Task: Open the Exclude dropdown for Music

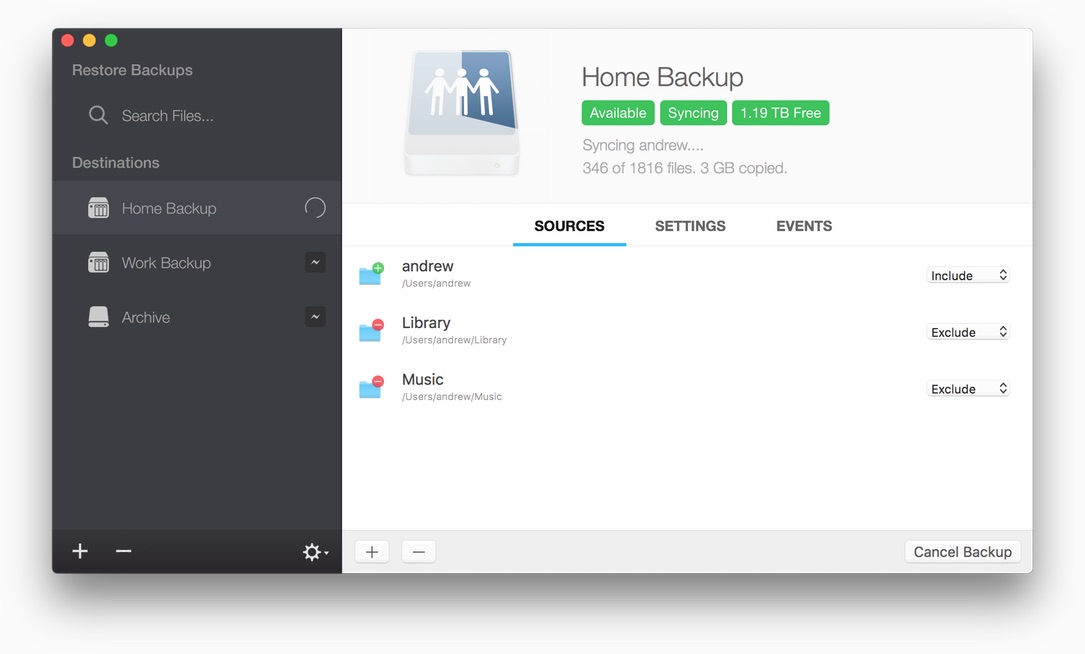Action: 968,389
